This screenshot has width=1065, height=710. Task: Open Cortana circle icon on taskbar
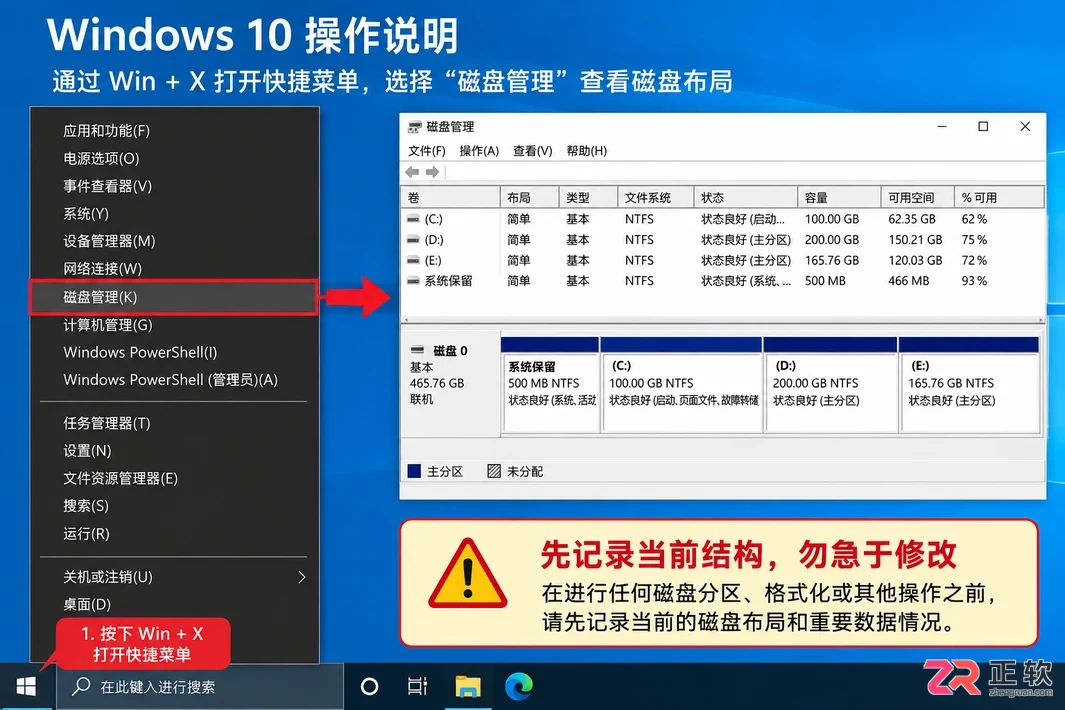pos(369,687)
